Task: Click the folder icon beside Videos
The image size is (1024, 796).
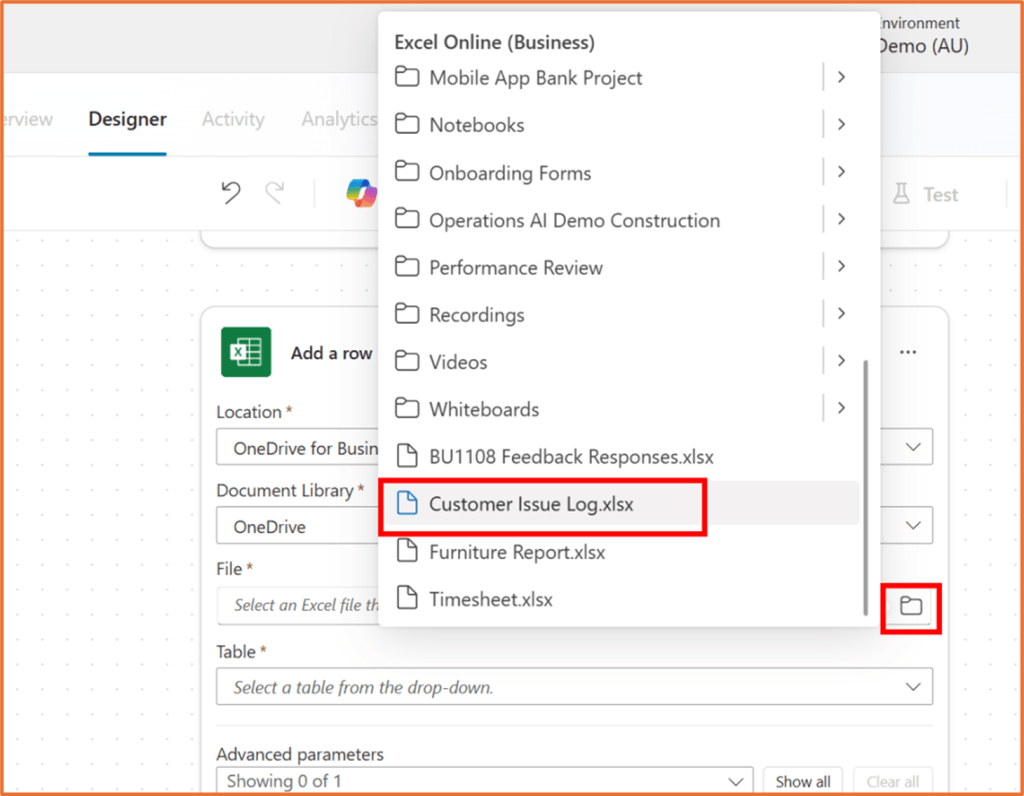Action: (x=408, y=362)
